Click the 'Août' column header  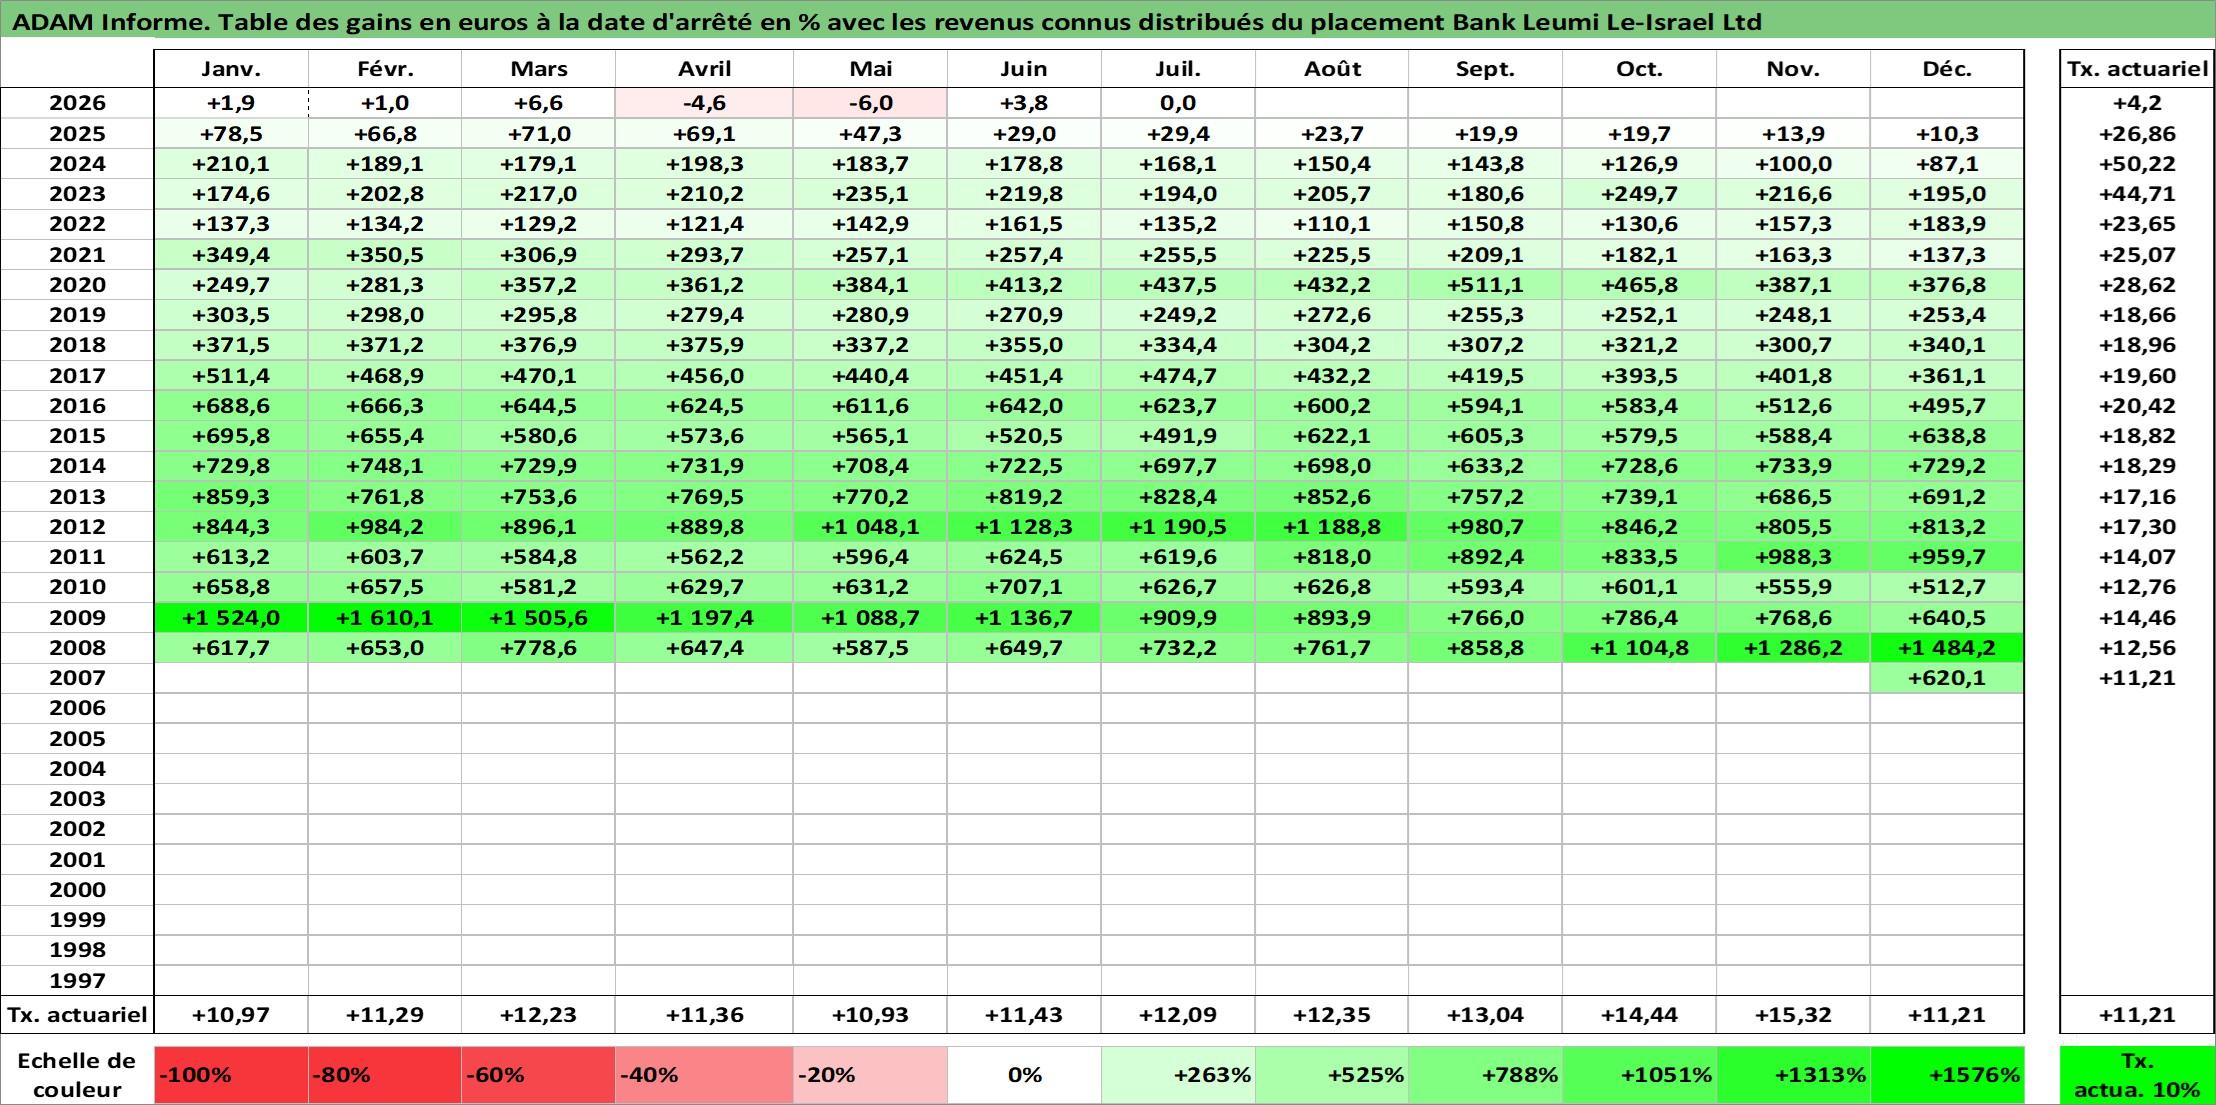tap(1332, 69)
